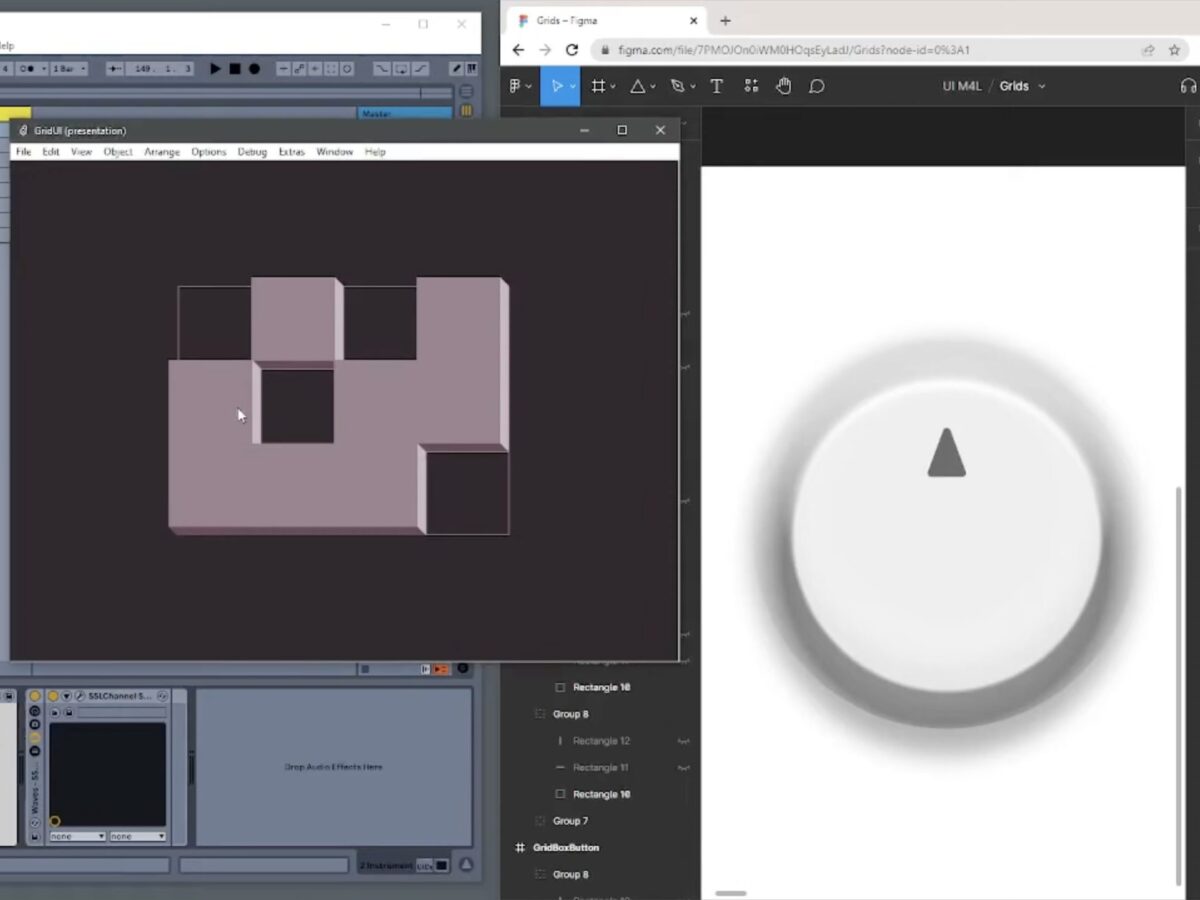Open the Debug menu in GridUI window
Viewport: 1200px width, 900px height.
[252, 152]
